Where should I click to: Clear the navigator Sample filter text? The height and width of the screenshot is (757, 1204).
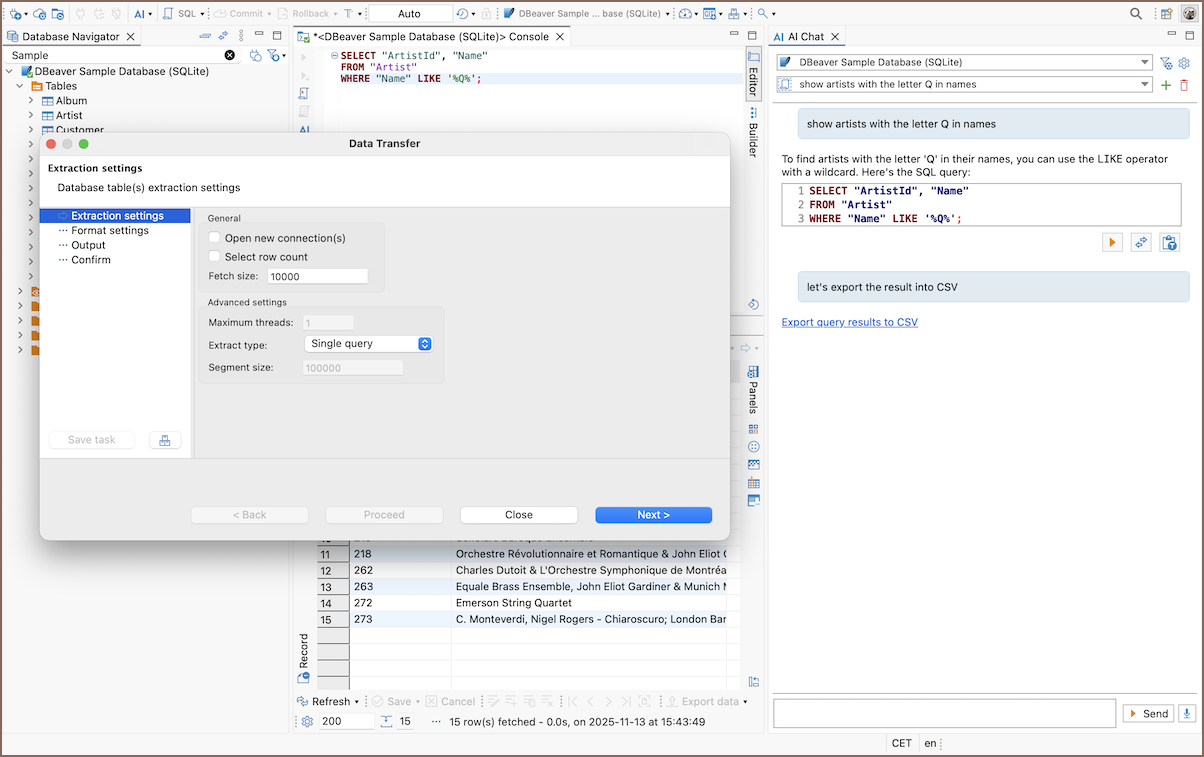(230, 55)
